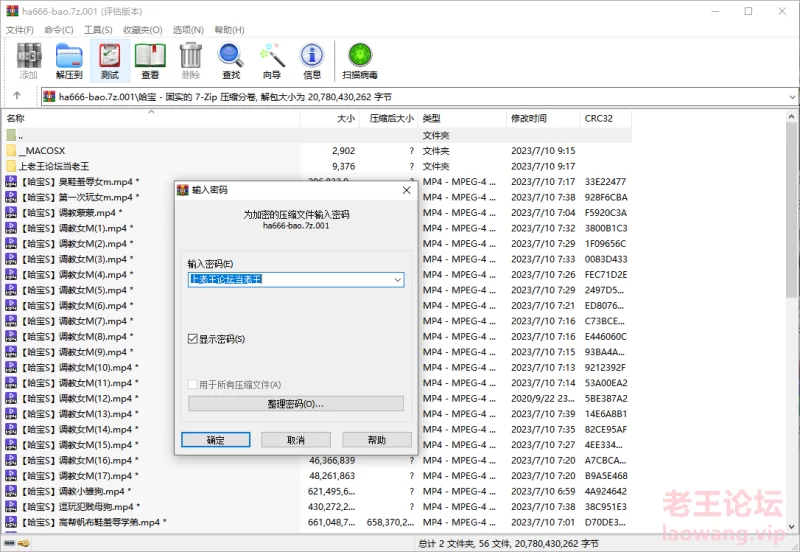The image size is (800, 552).
Task: Confirm password with 确定 button
Action: pyautogui.click(x=215, y=440)
